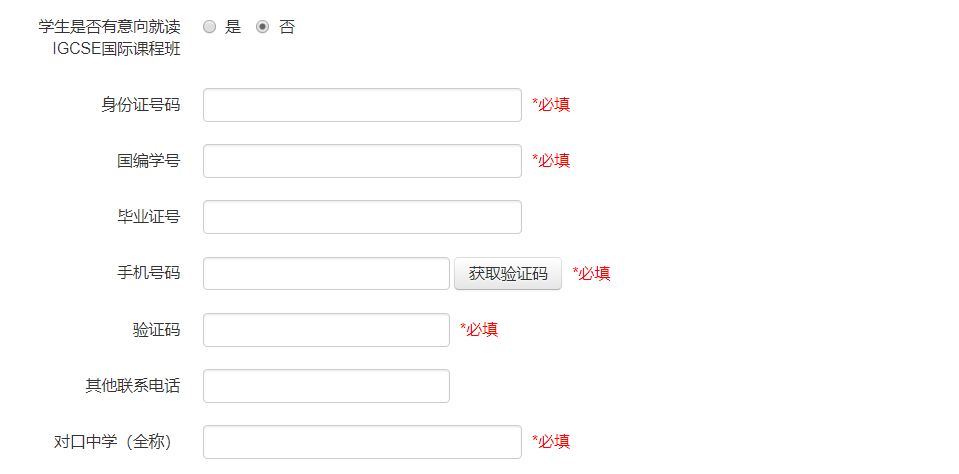Focus the 手机号码 input box
The image size is (959, 474).
(x=326, y=274)
